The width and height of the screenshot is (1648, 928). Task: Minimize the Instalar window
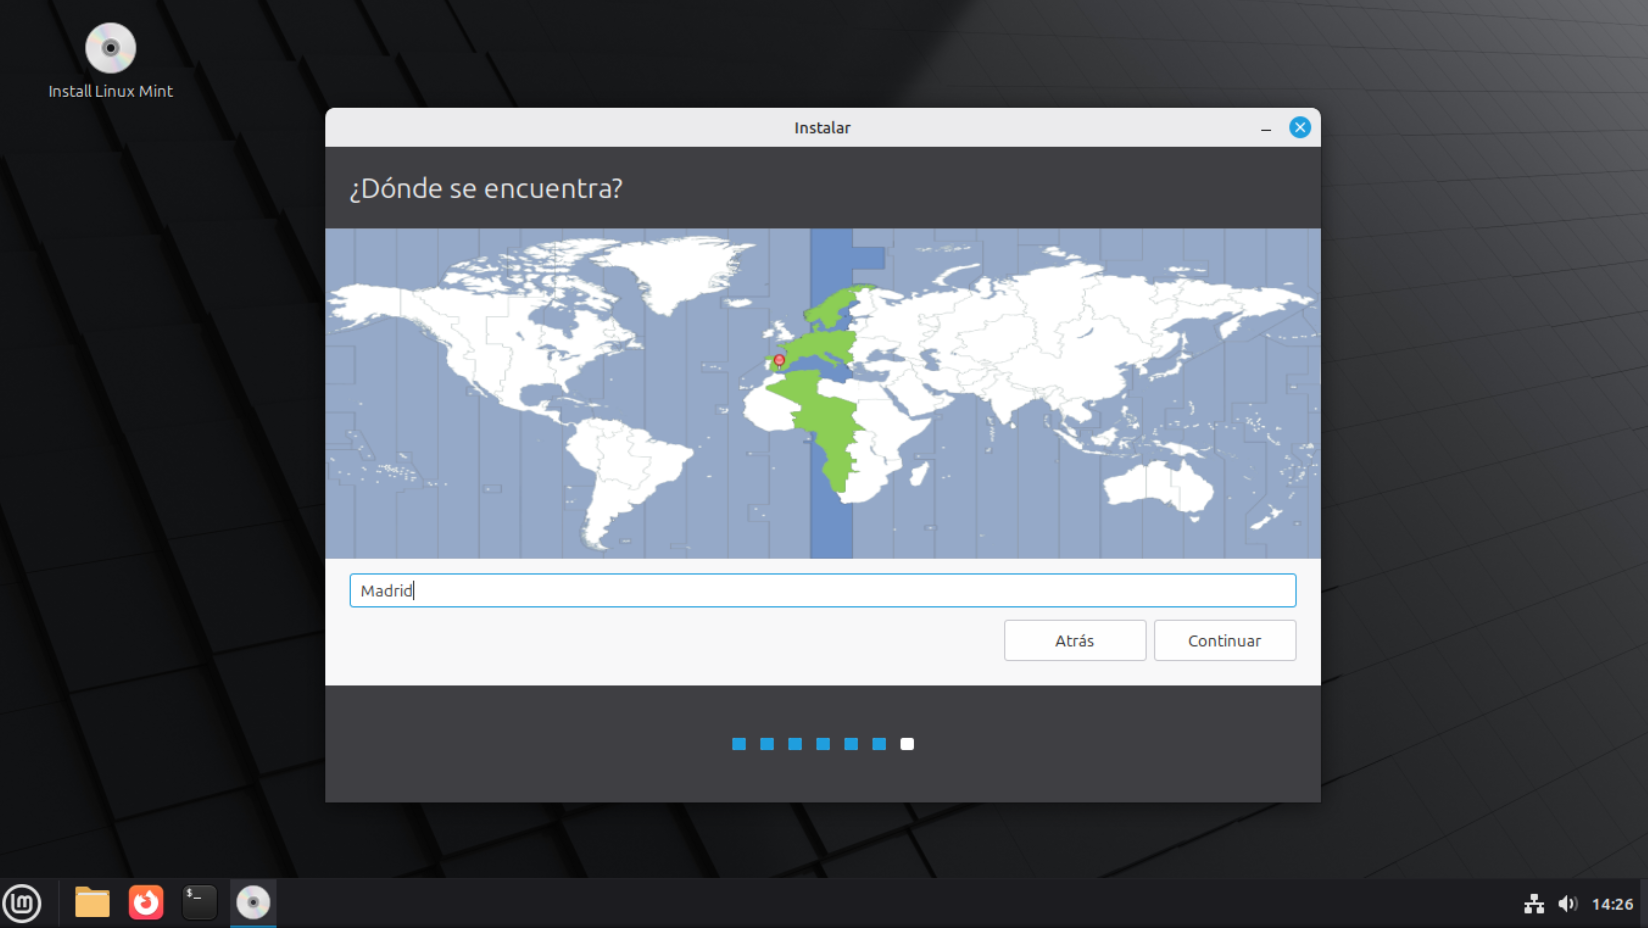coord(1266,128)
